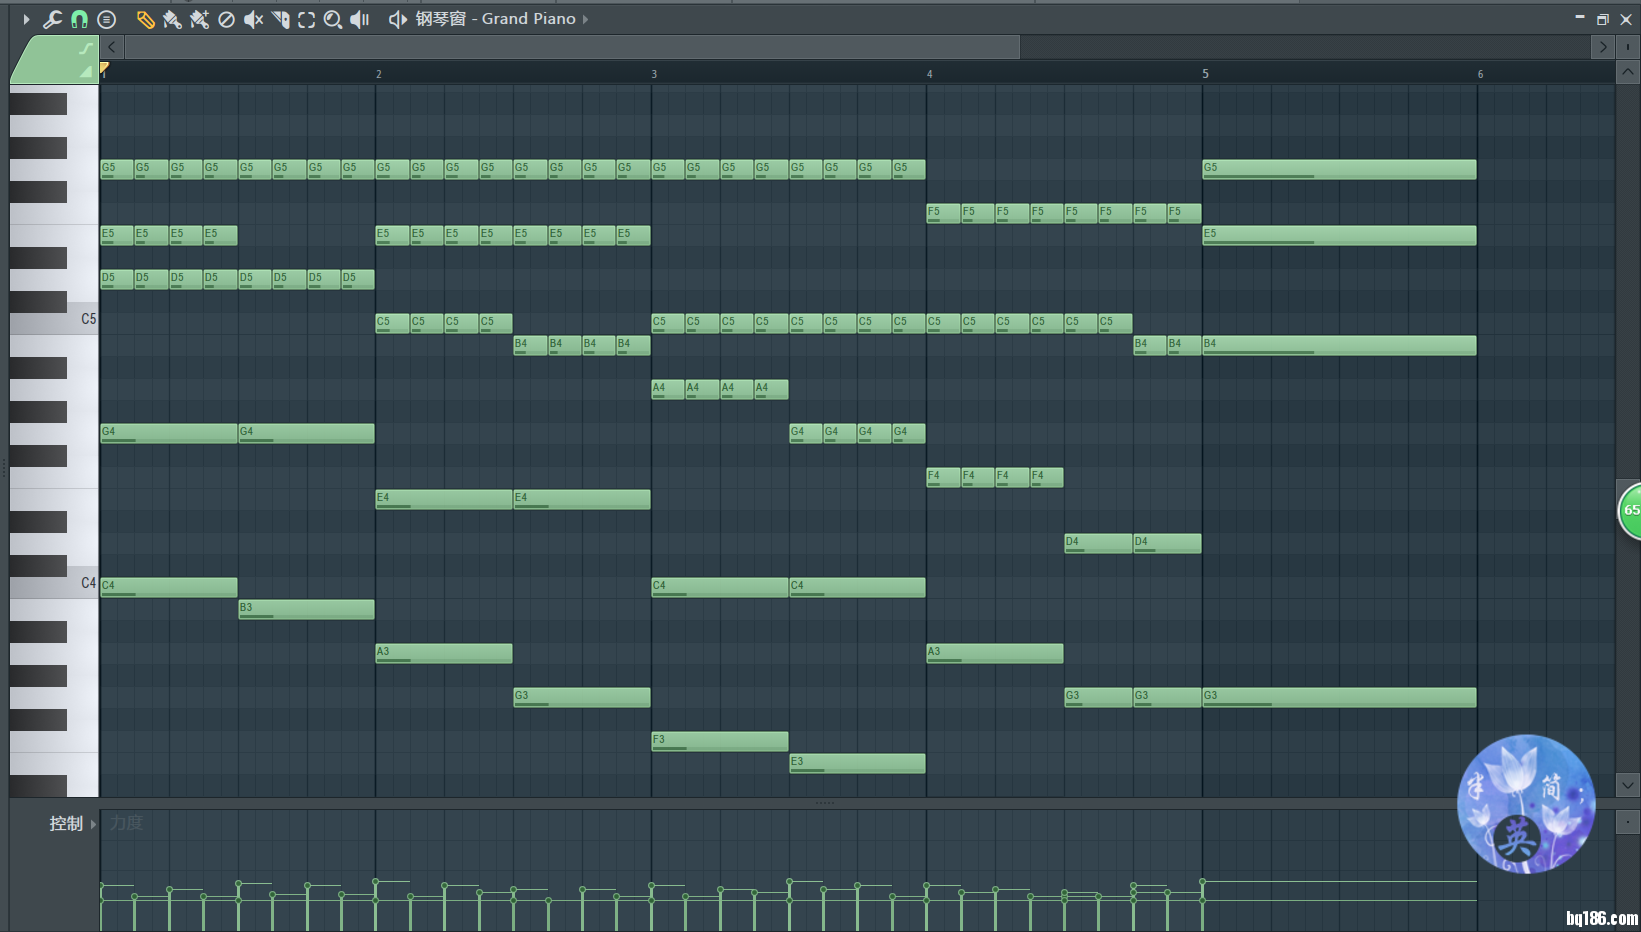Click the zoom button above vertical scrollbar
Screen dimensions: 1641x932
(1628, 47)
